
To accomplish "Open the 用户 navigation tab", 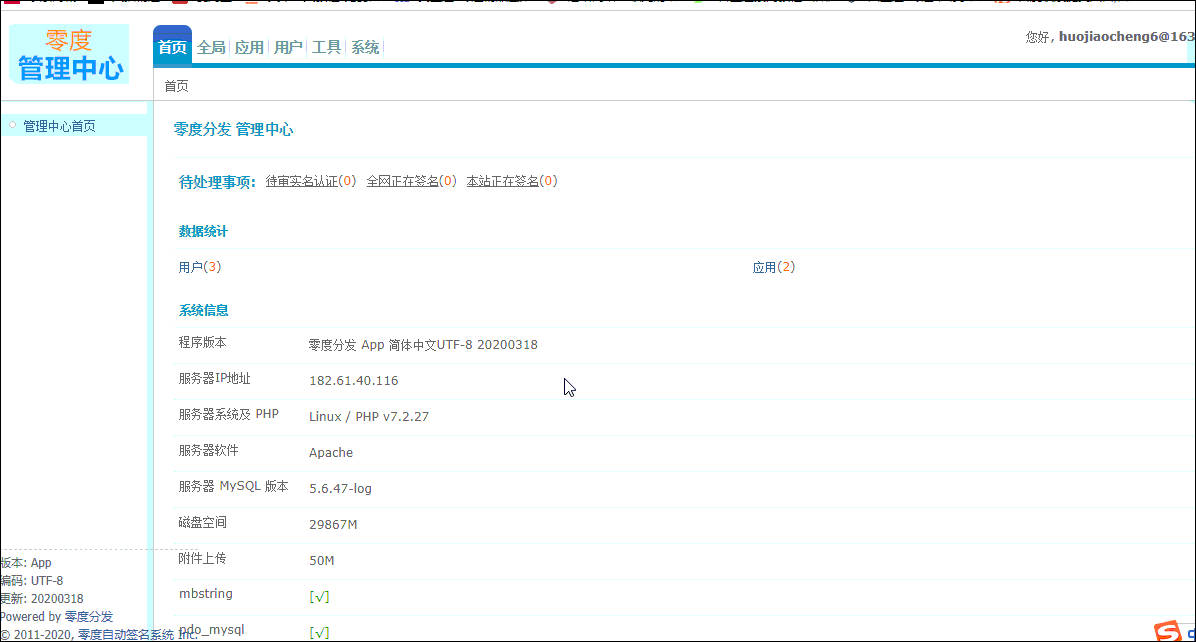I will tap(288, 47).
